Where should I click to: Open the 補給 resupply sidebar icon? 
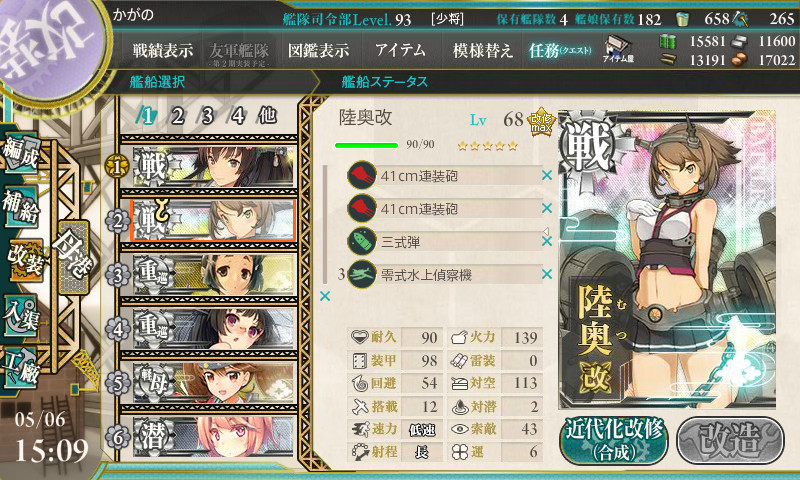click(x=20, y=207)
